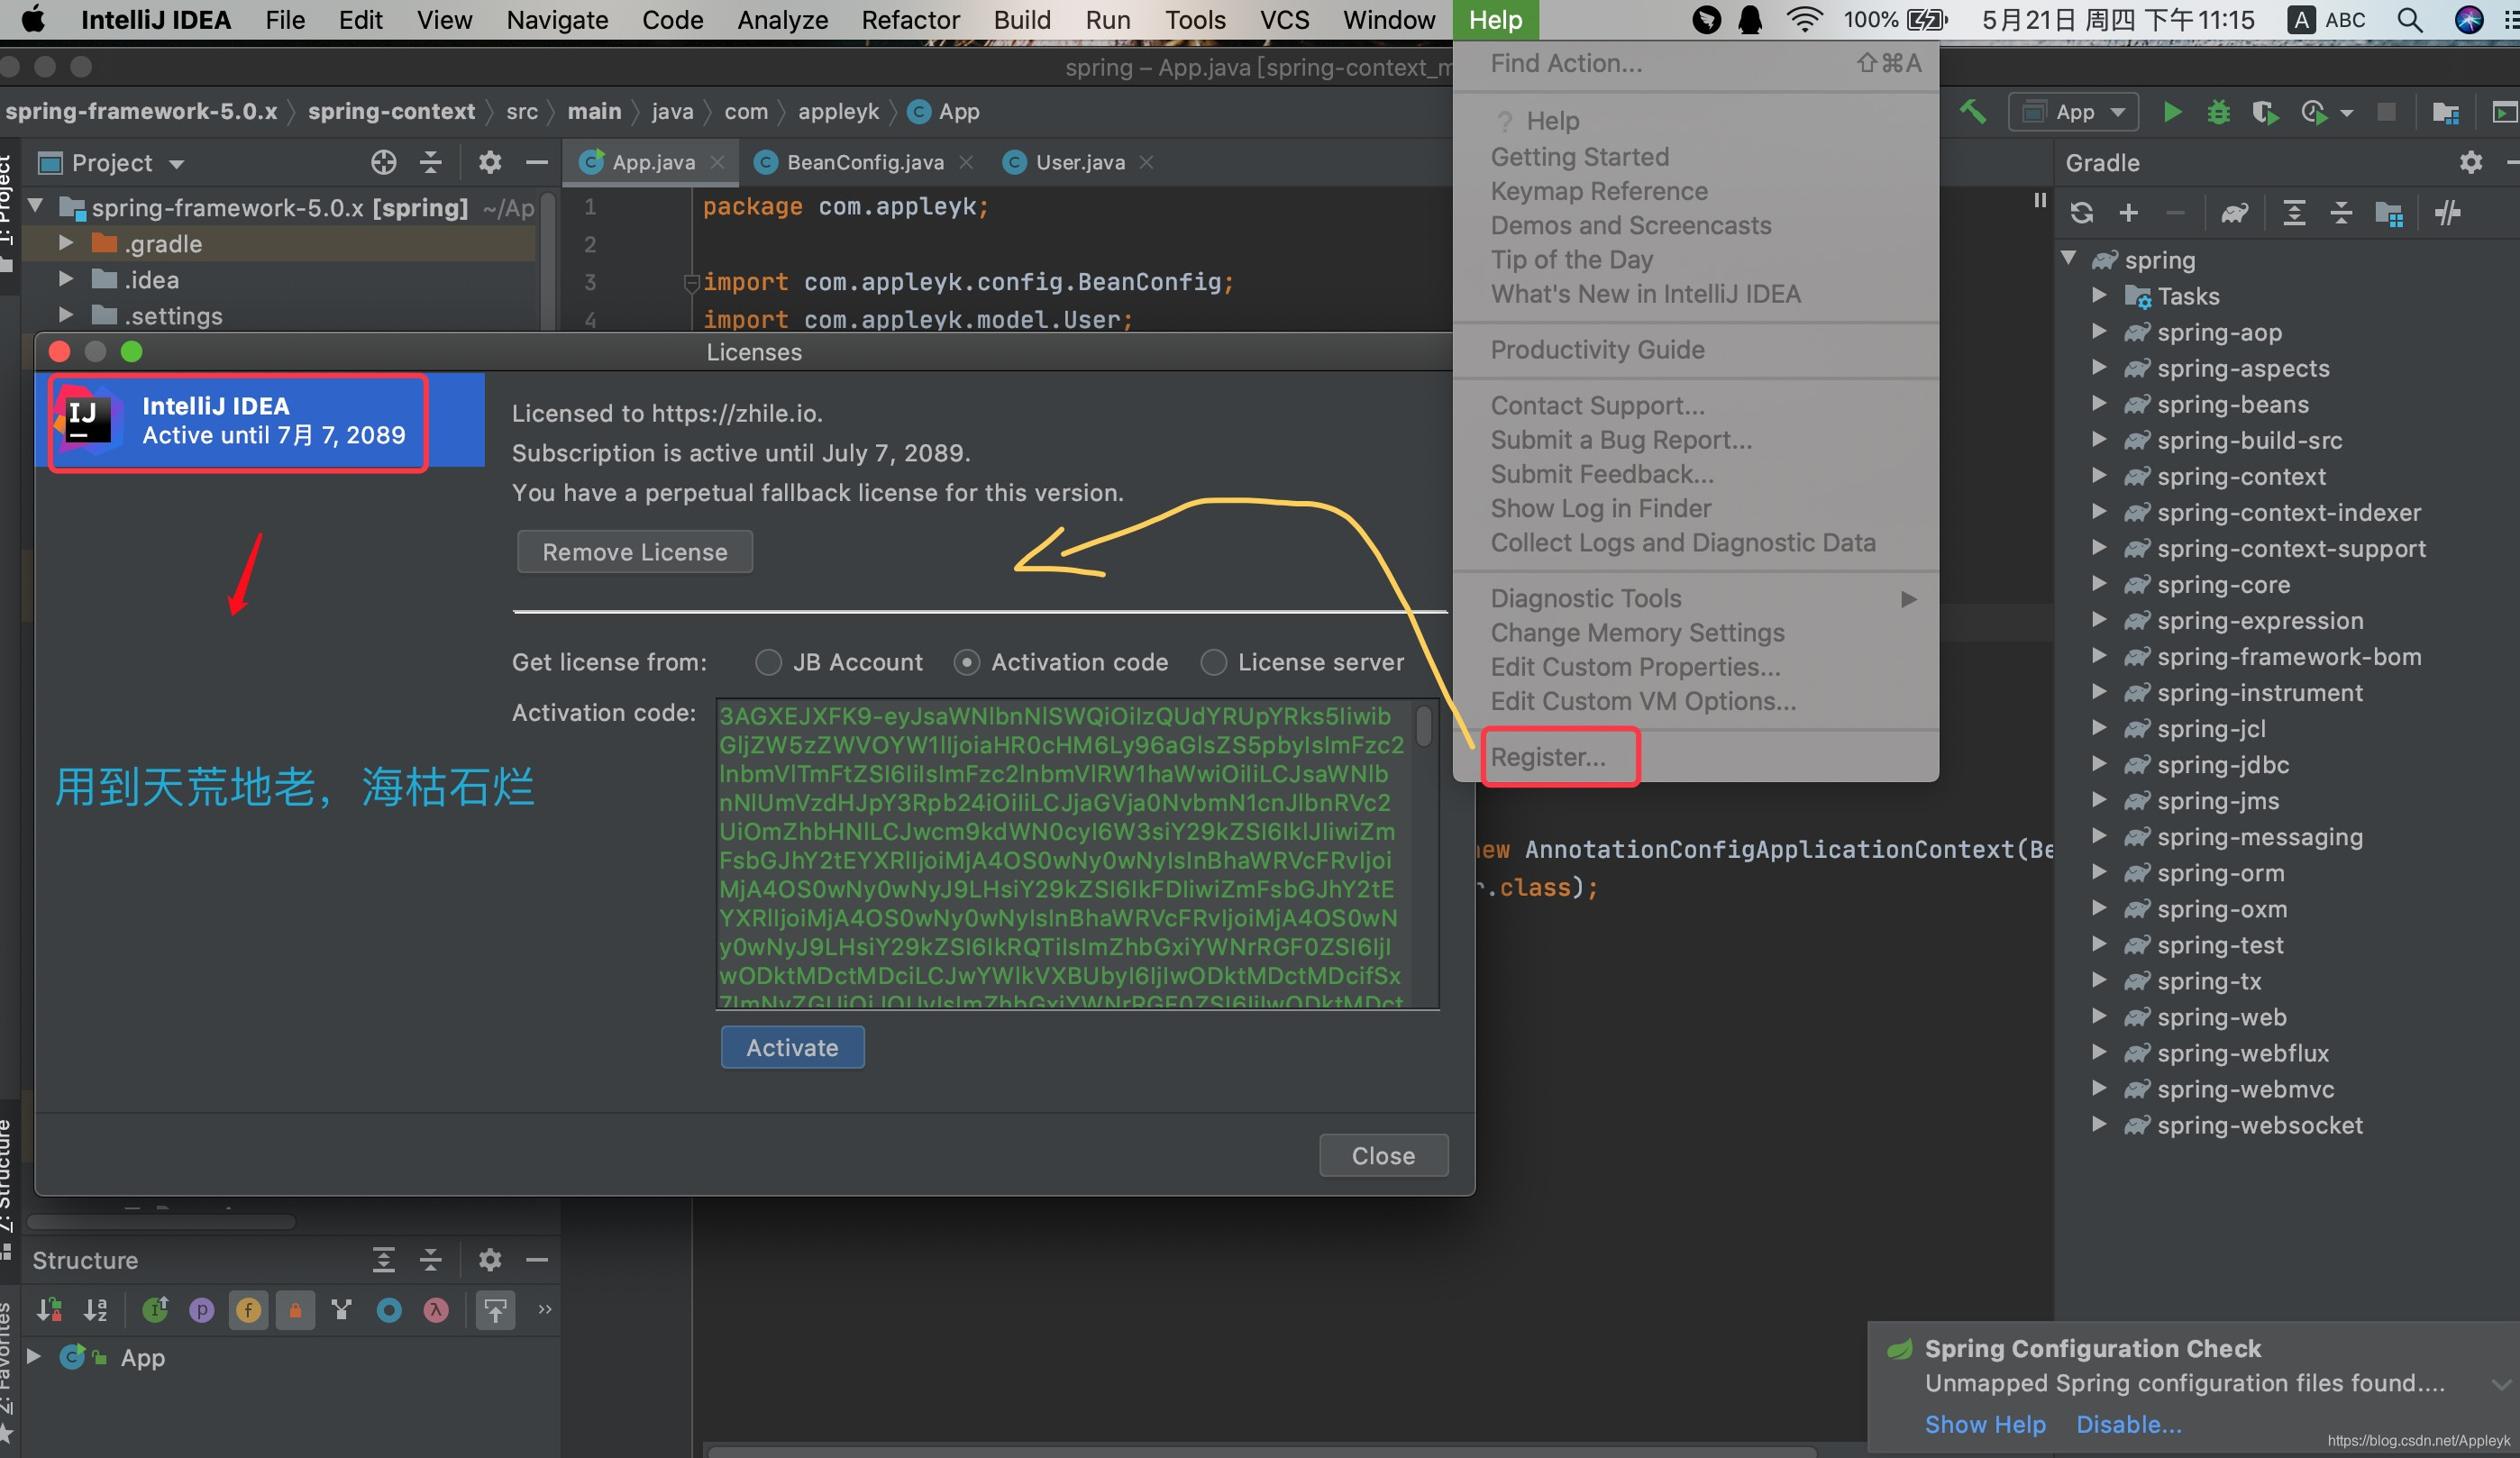
Task: Run the App configuration with green play icon
Action: coord(2171,112)
